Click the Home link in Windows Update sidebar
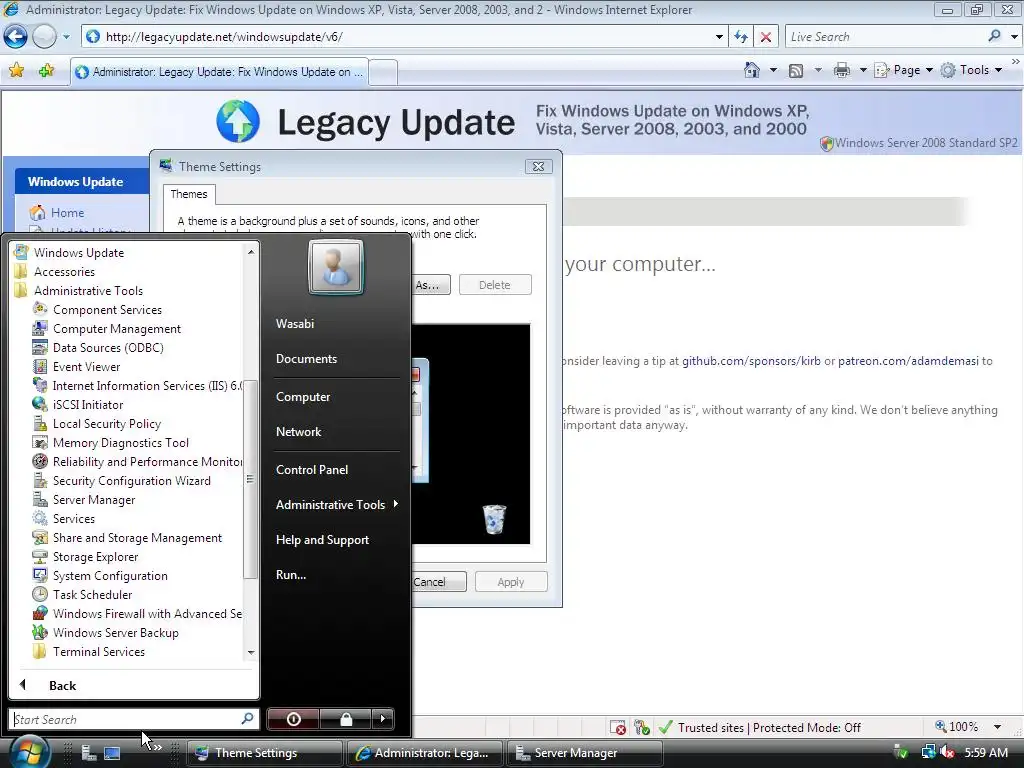1024x768 pixels. (67, 213)
